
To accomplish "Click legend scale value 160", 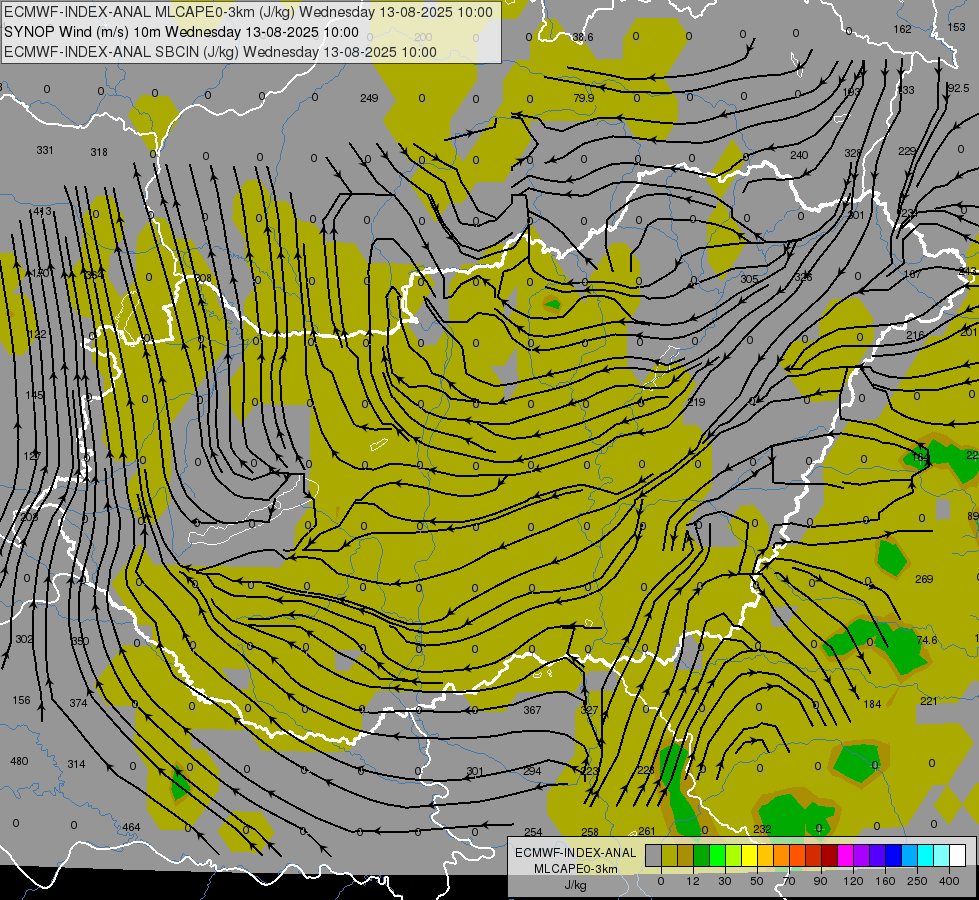I will point(885,881).
